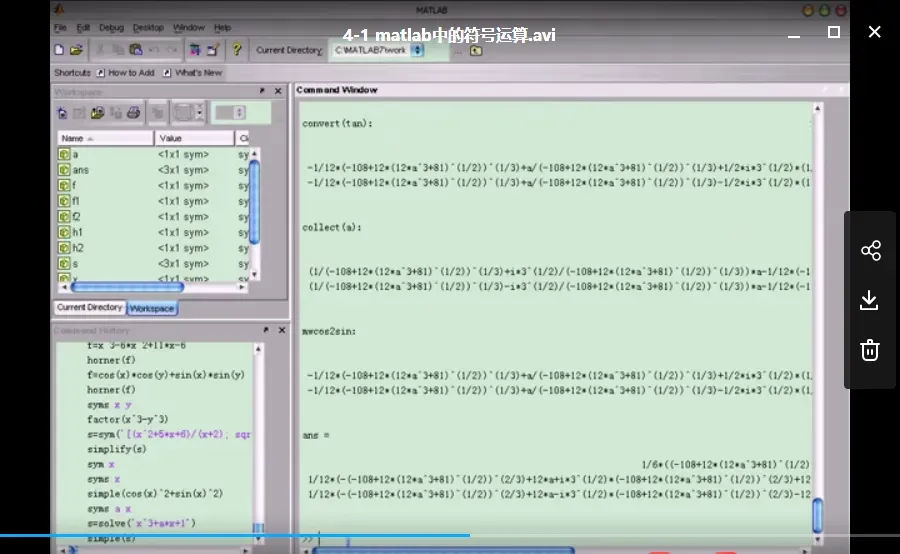Delete video using trash icon
The image size is (900, 554).
coord(870,350)
